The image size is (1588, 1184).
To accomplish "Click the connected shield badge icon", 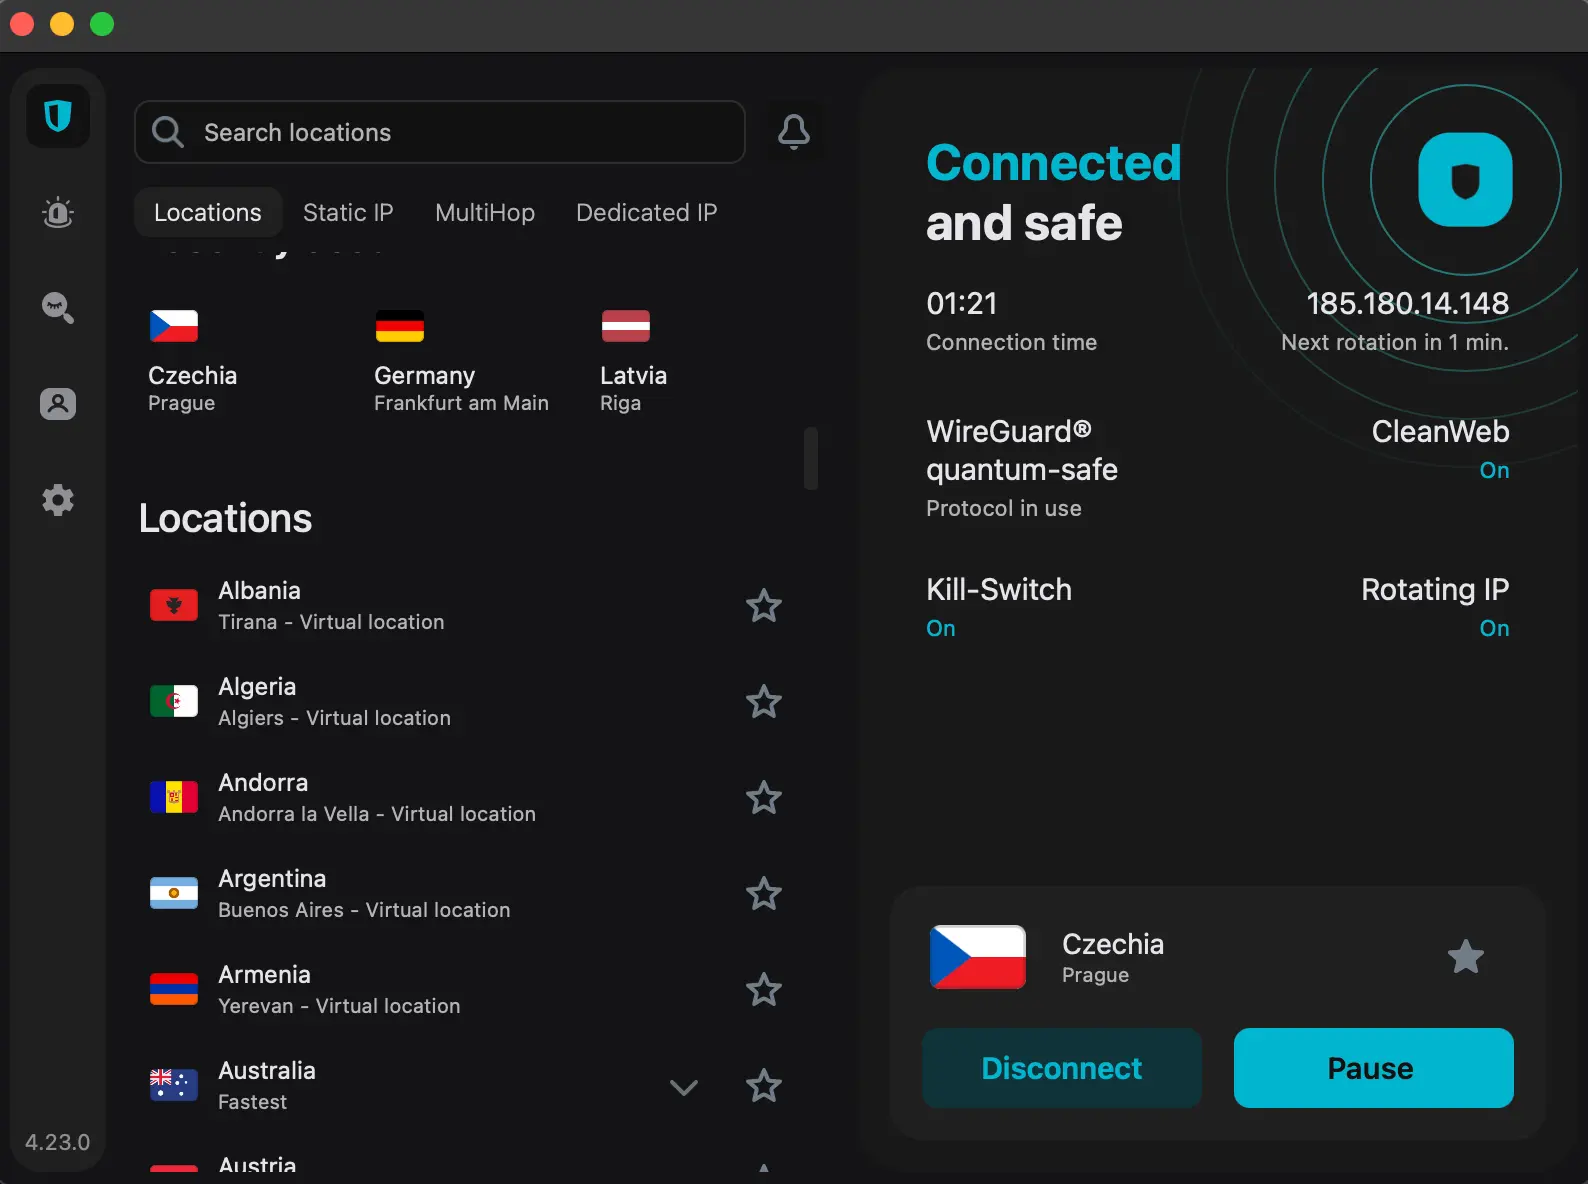I will click(x=1465, y=180).
